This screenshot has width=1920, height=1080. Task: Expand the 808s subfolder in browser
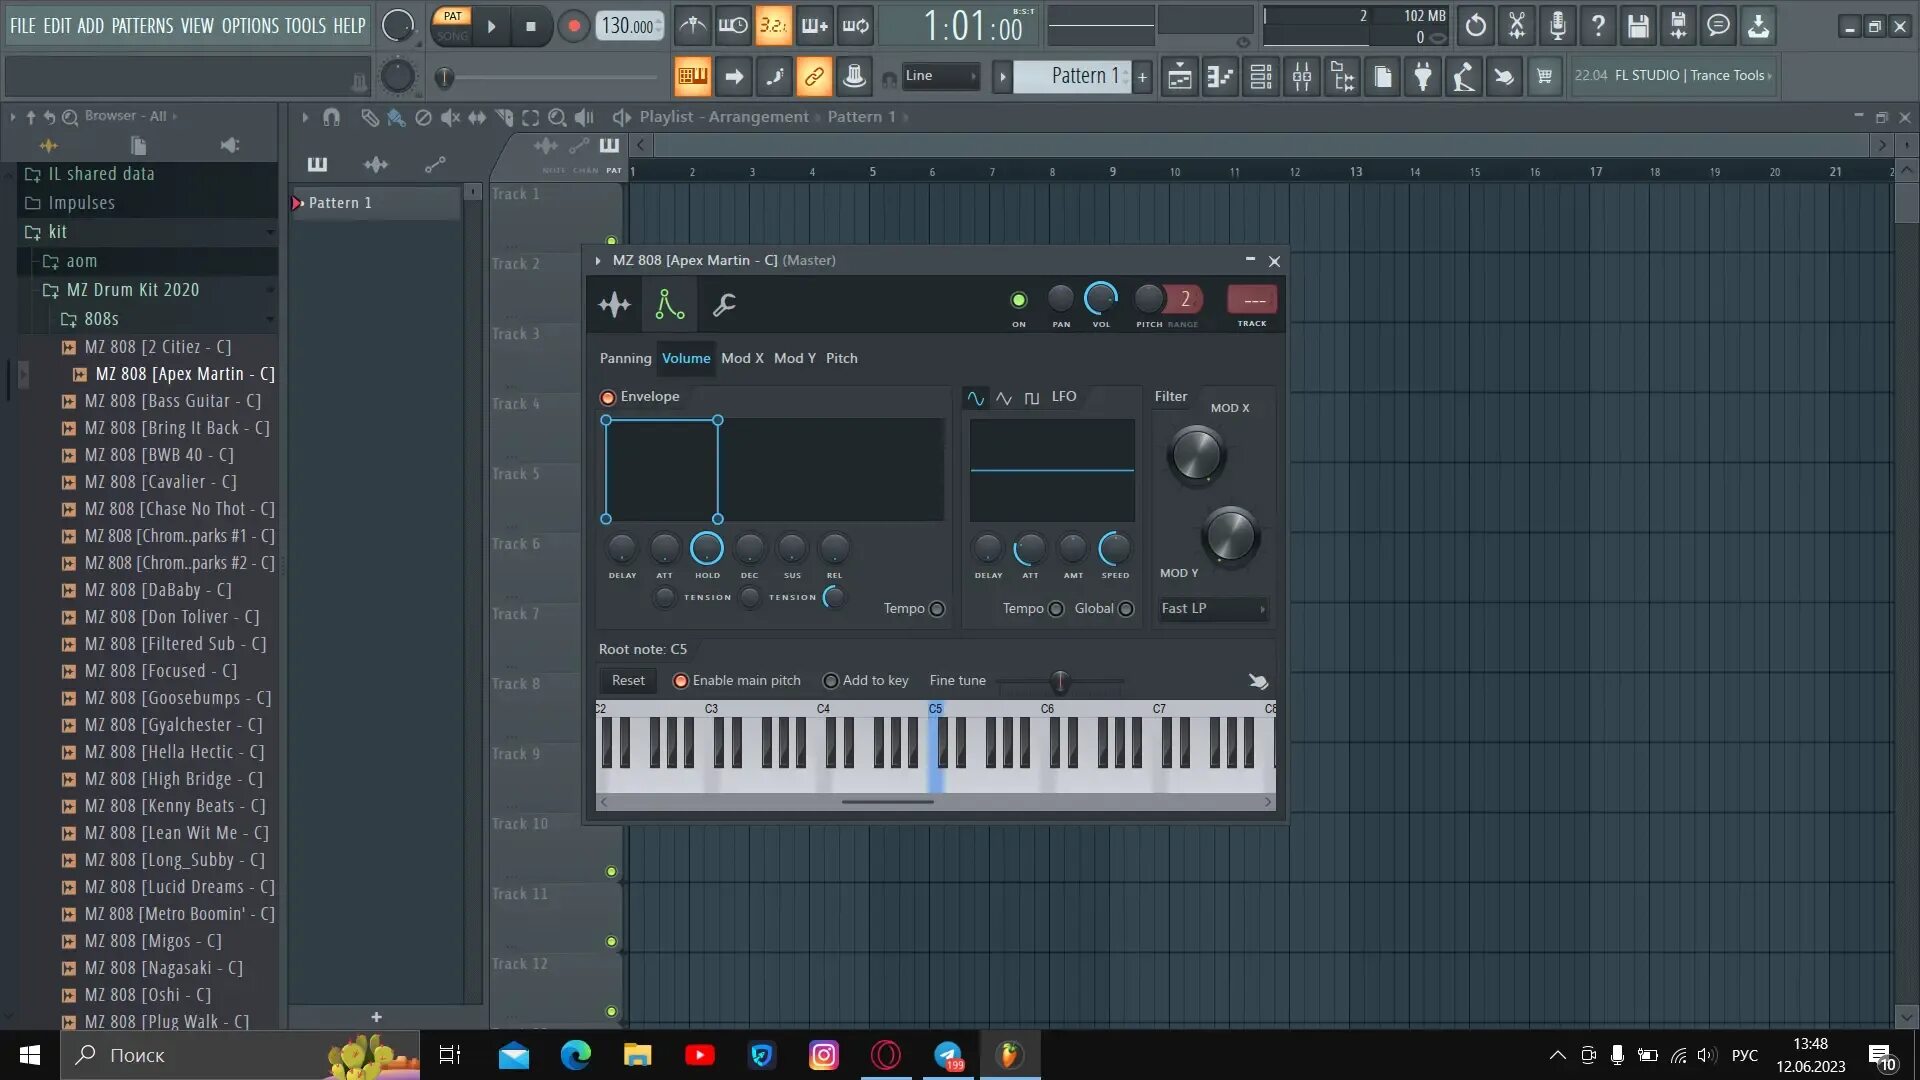102,318
